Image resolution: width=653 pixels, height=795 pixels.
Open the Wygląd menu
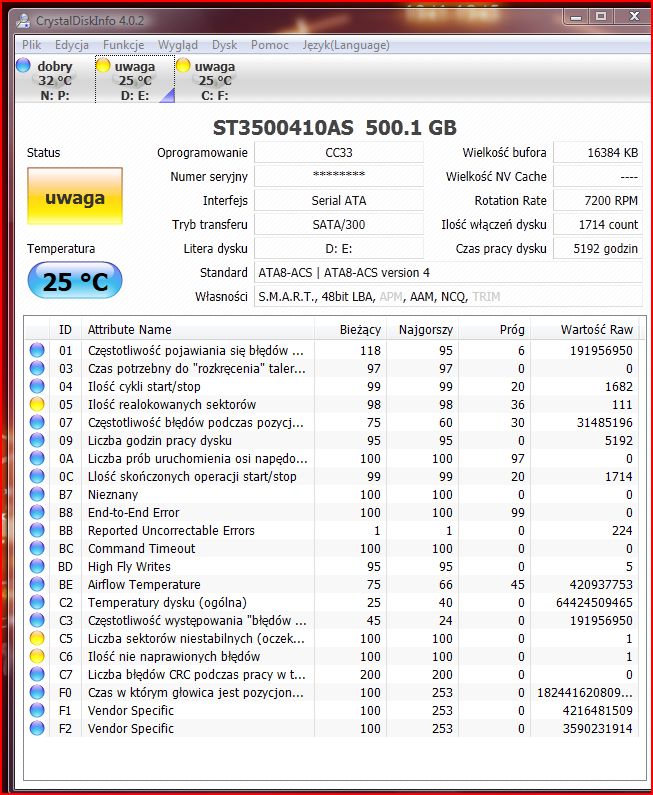point(177,45)
